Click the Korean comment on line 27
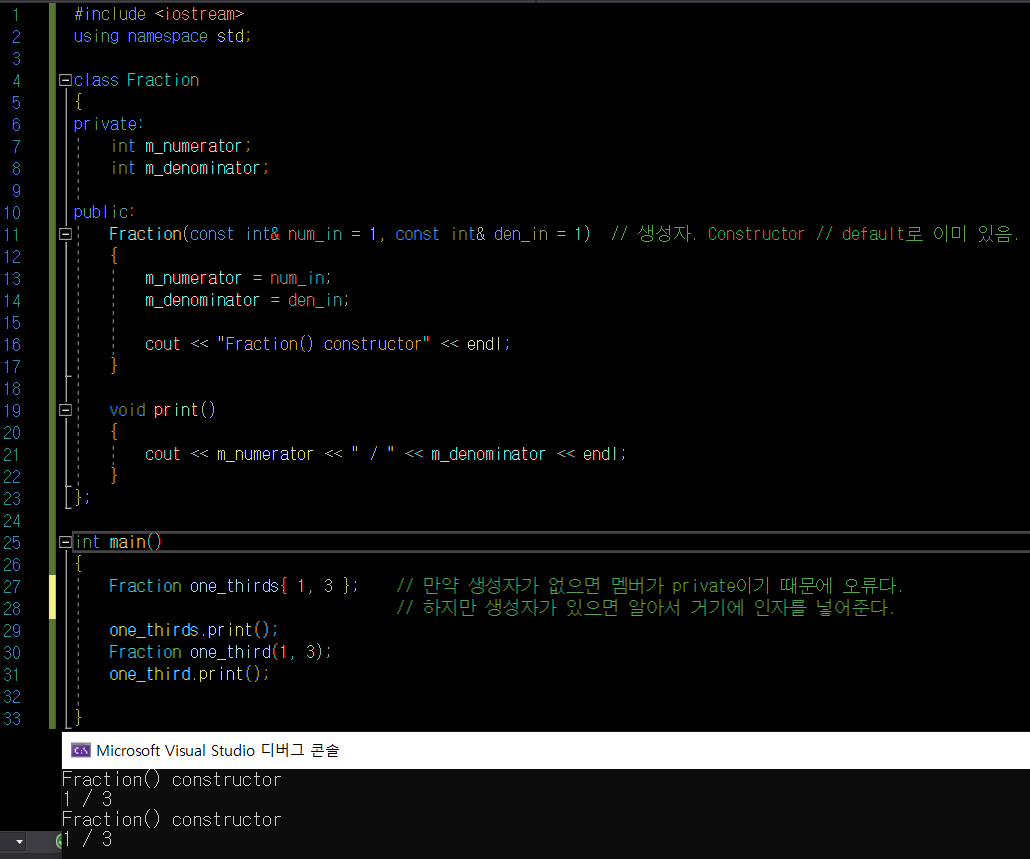 [x=650, y=586]
